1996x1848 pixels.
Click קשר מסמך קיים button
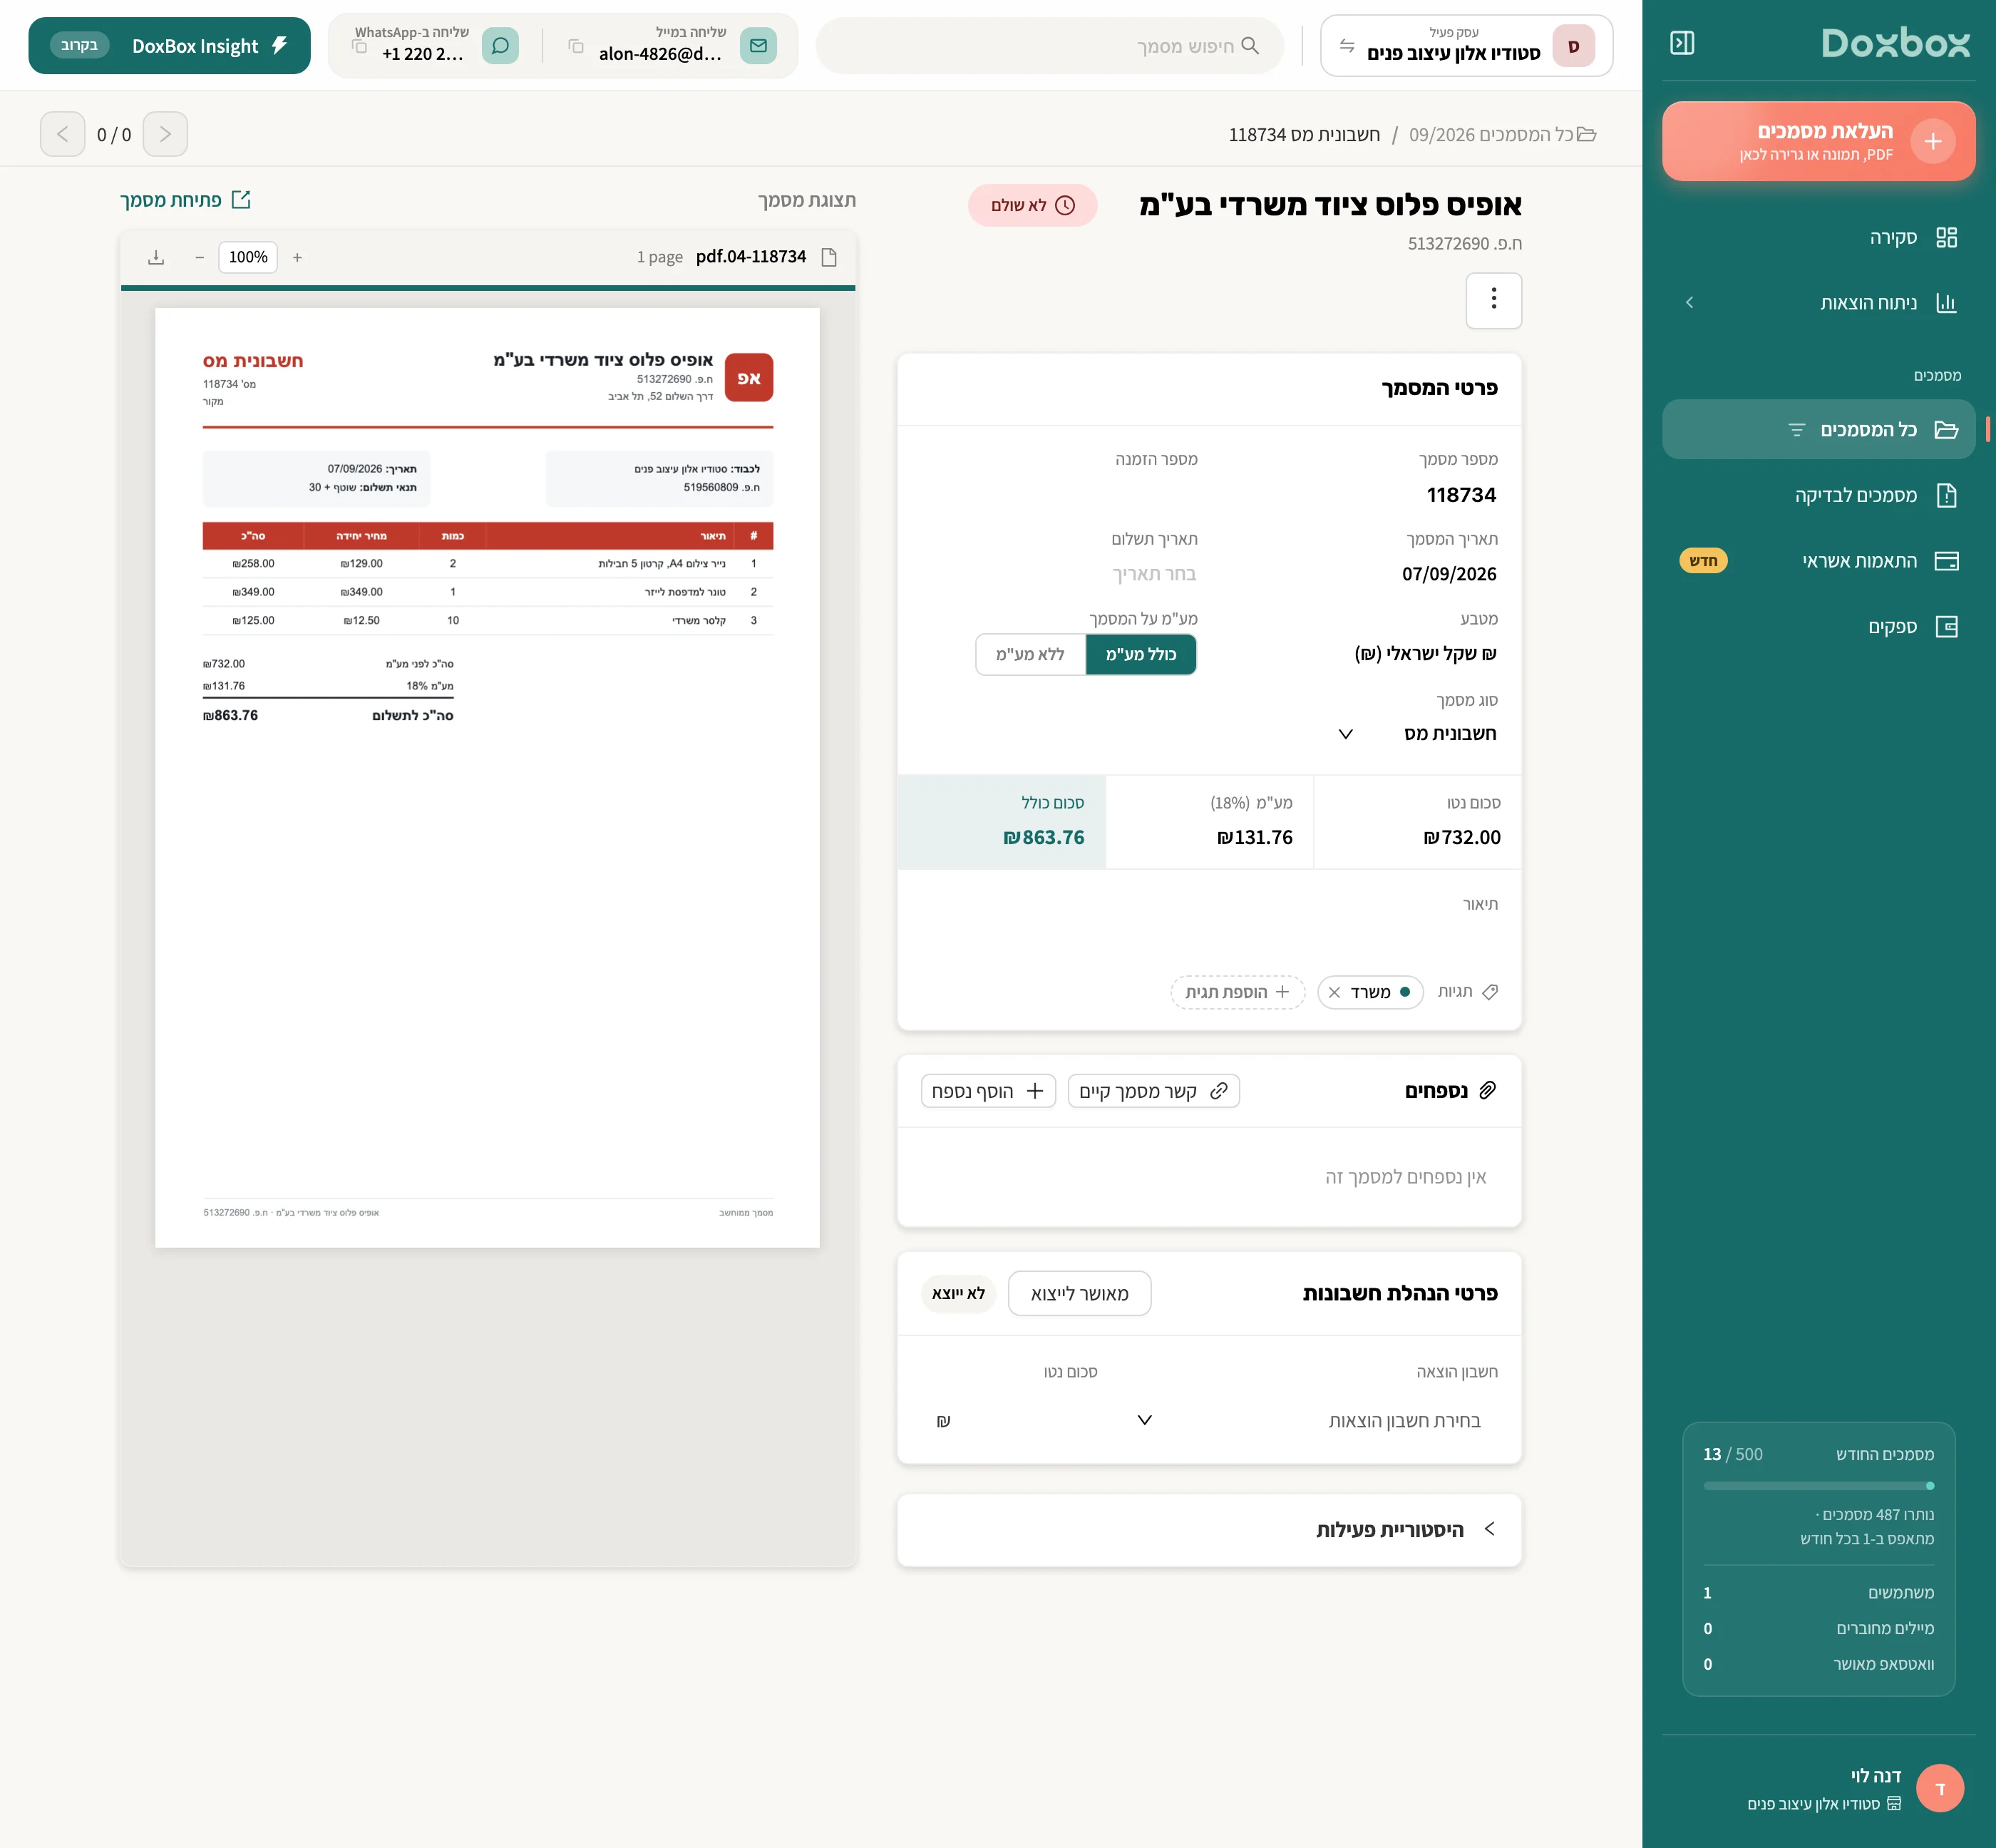click(x=1153, y=1091)
